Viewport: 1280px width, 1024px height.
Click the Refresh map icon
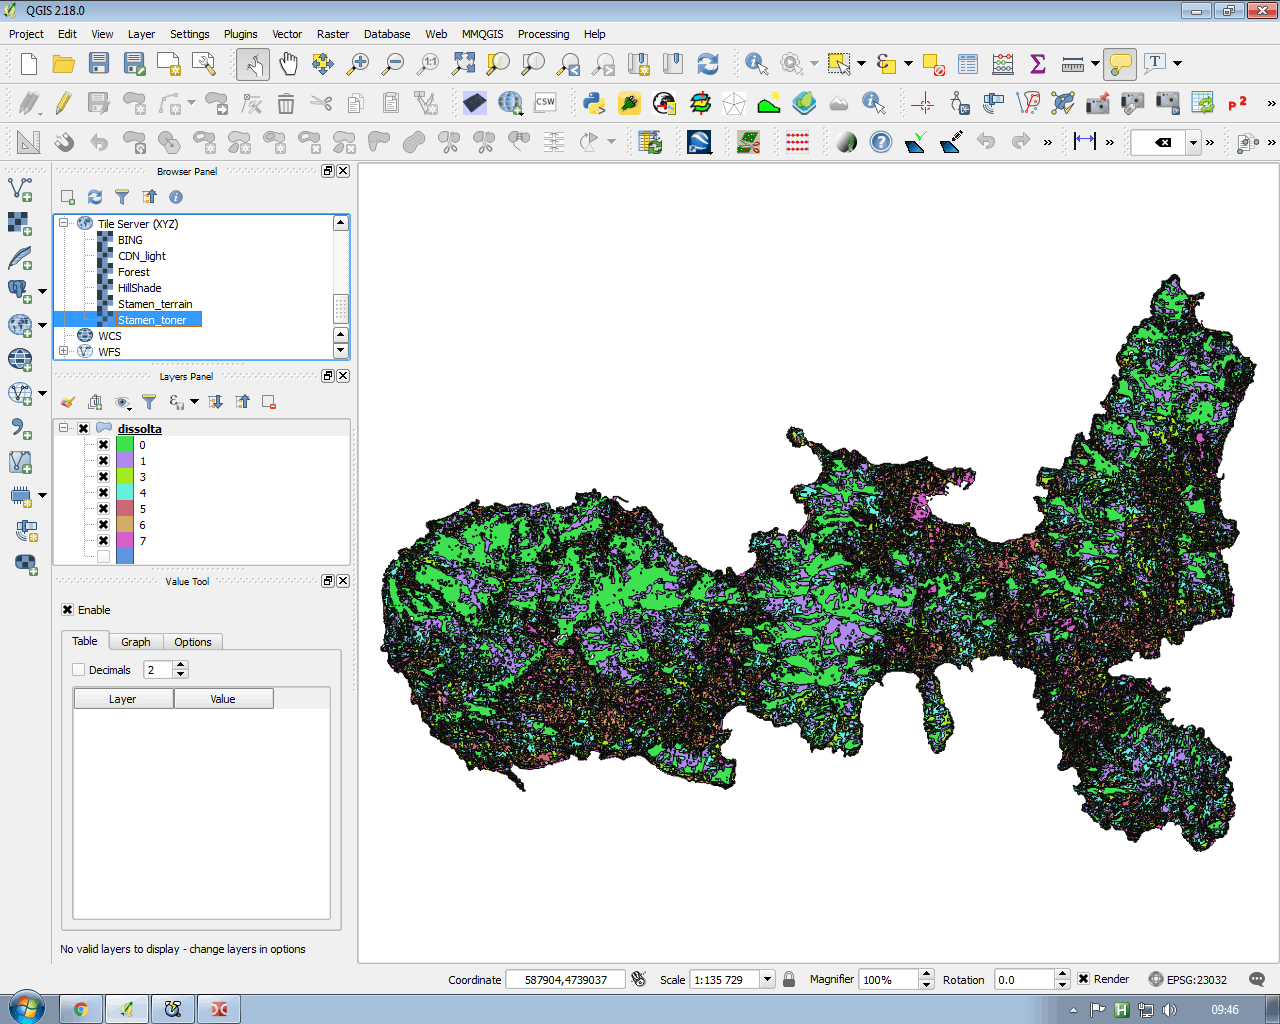point(708,64)
